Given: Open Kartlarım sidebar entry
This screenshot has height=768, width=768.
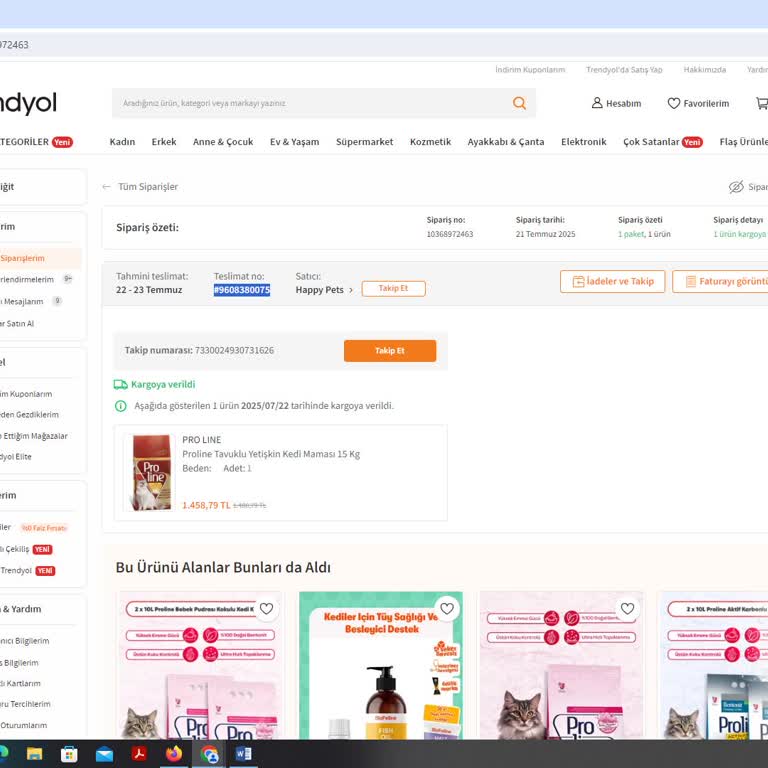Looking at the screenshot, I should click(x=21, y=683).
